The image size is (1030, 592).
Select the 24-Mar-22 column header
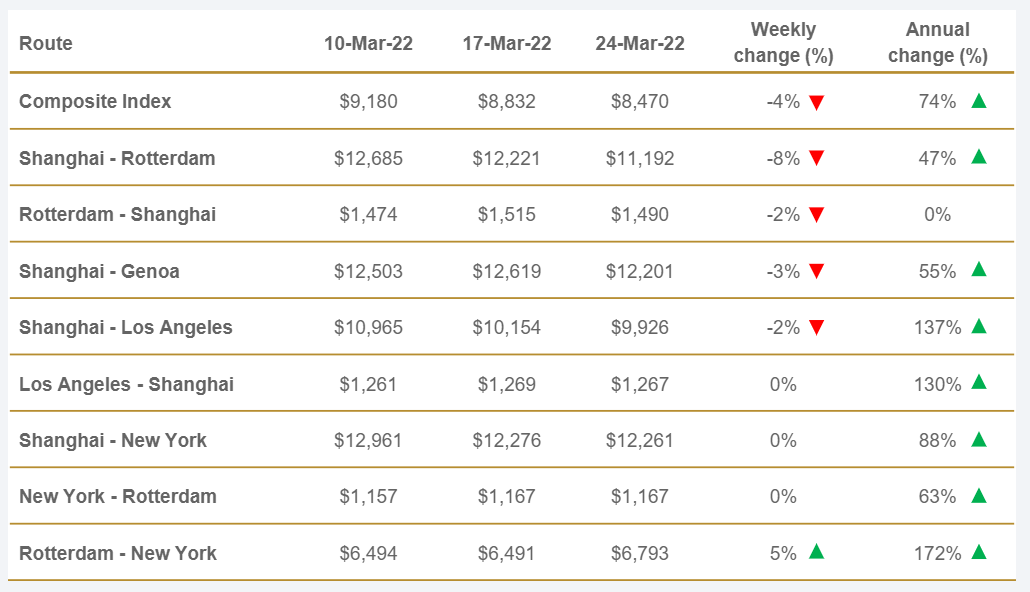640,43
